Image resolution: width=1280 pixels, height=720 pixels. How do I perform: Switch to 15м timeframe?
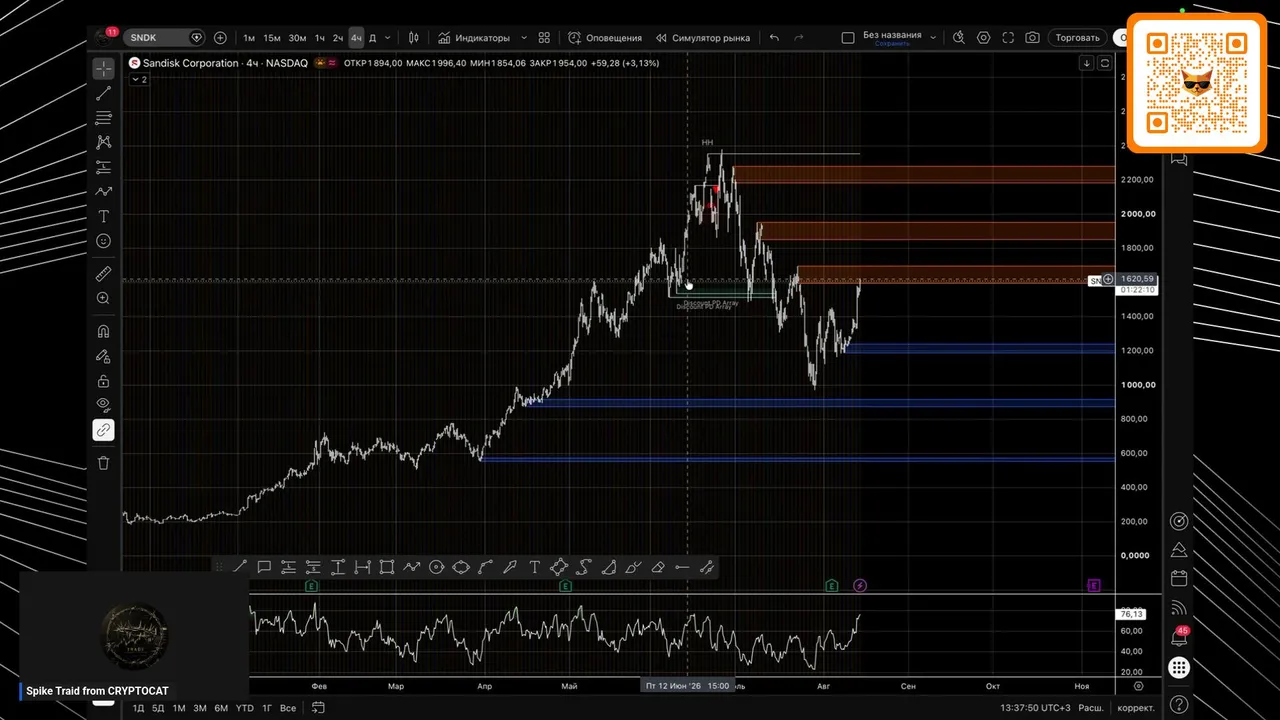coord(272,38)
